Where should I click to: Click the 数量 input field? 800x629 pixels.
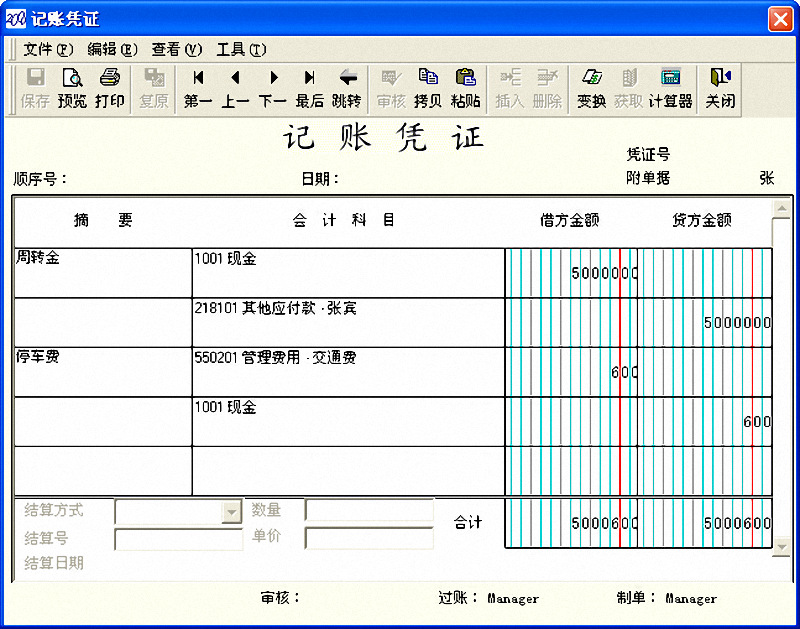click(x=369, y=510)
